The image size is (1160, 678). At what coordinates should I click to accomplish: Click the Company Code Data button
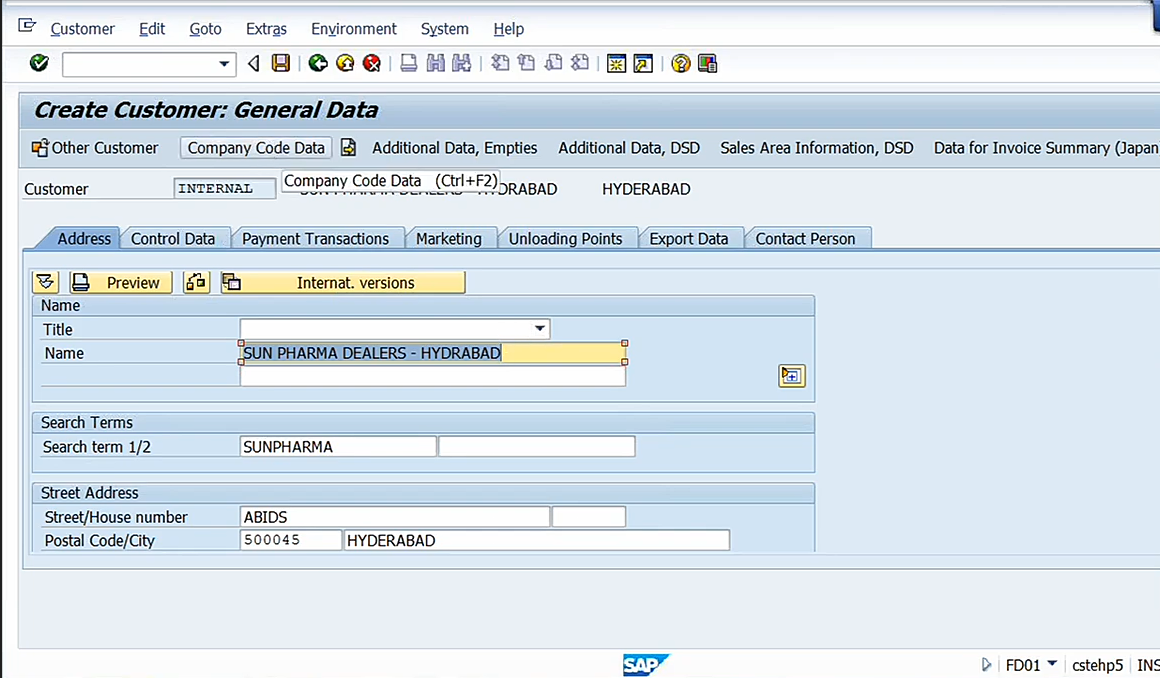pos(256,148)
